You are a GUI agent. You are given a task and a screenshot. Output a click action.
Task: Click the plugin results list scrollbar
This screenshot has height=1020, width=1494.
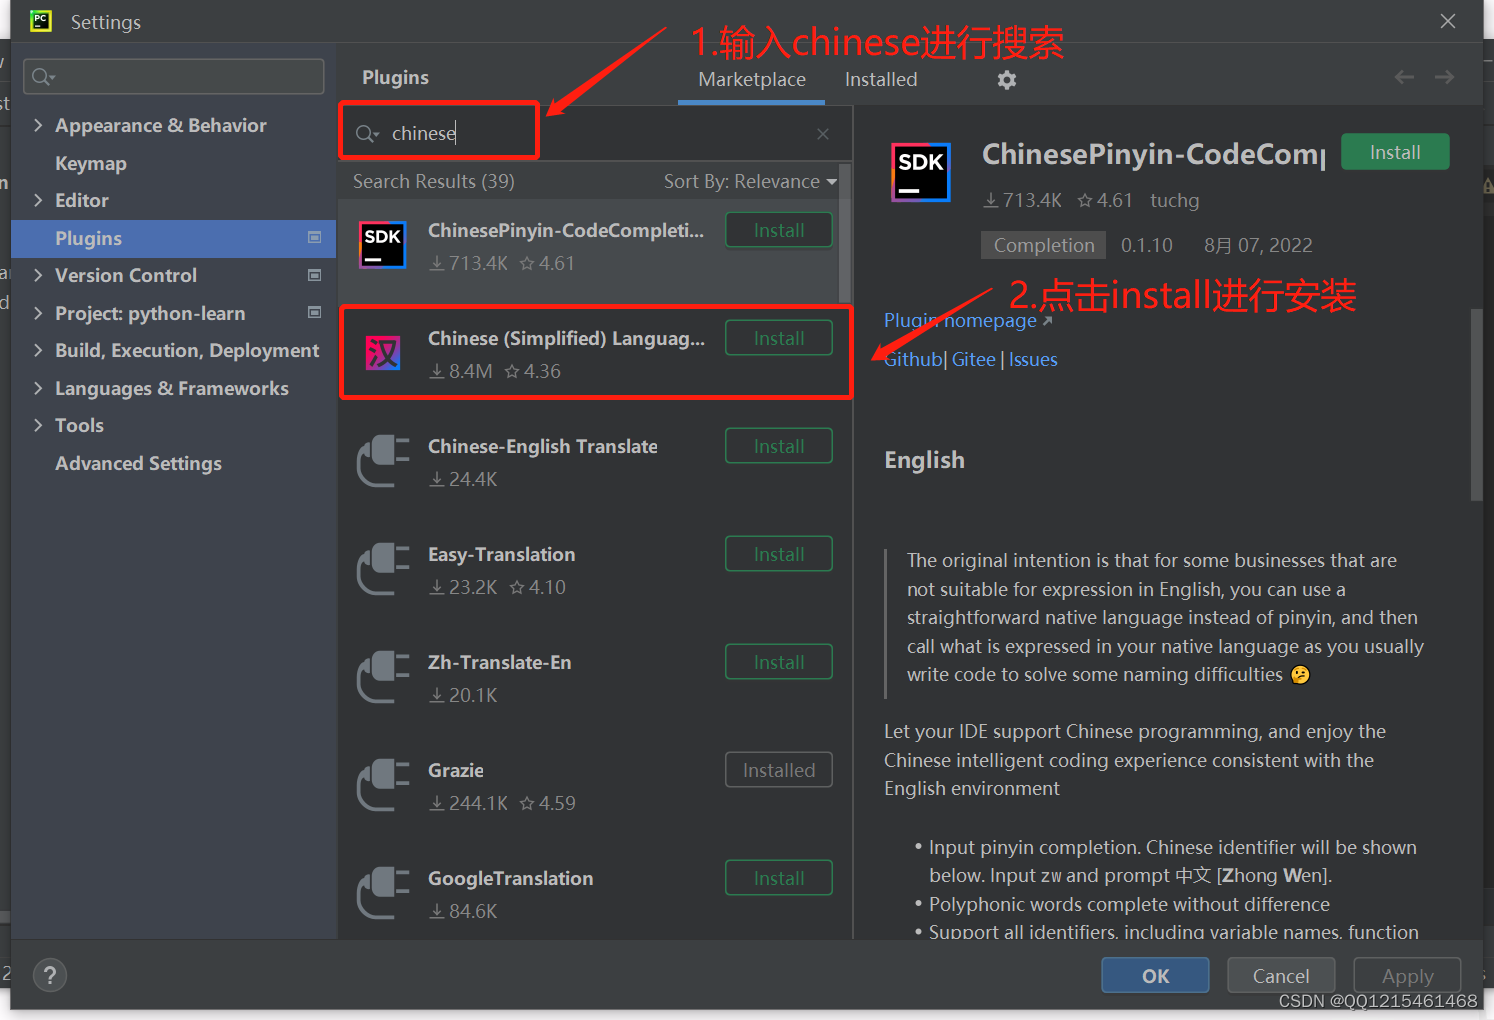[845, 232]
